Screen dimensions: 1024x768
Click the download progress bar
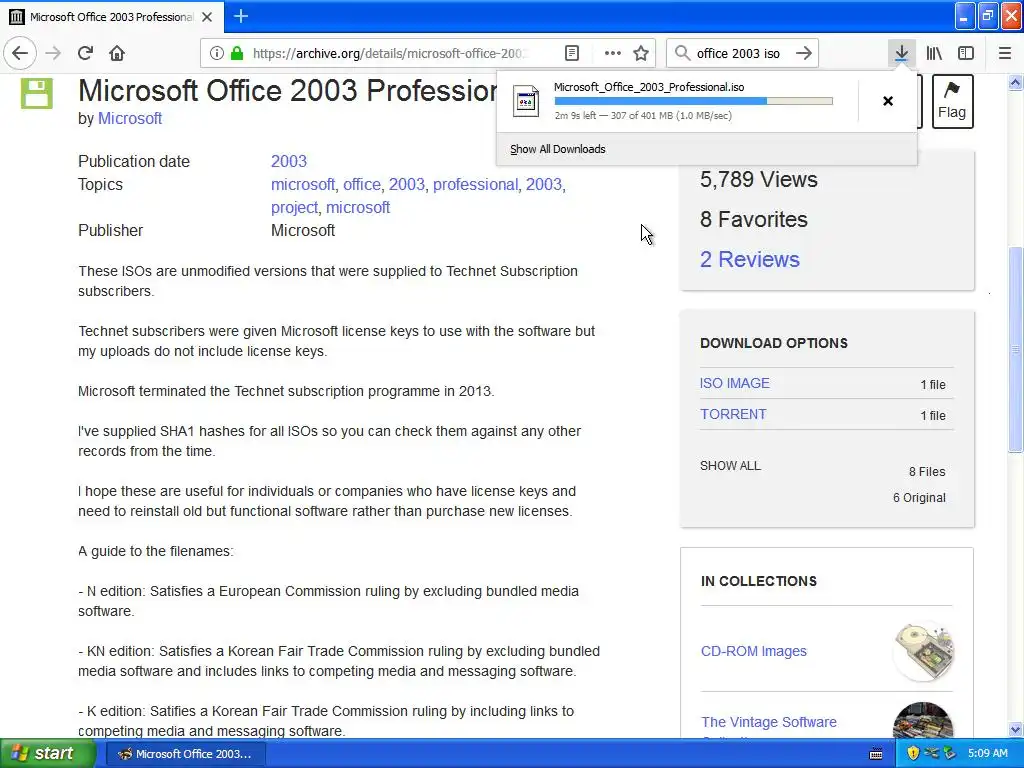tap(694, 101)
